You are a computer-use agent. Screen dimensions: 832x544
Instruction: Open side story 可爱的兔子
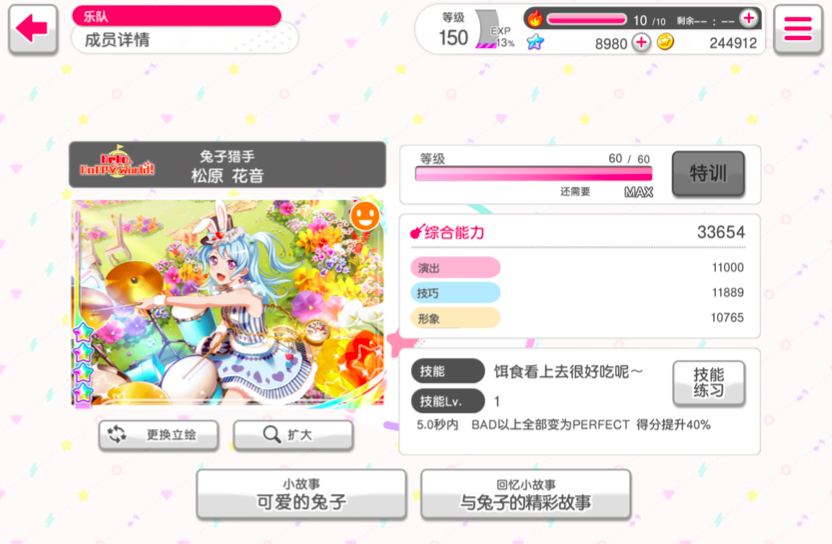301,494
